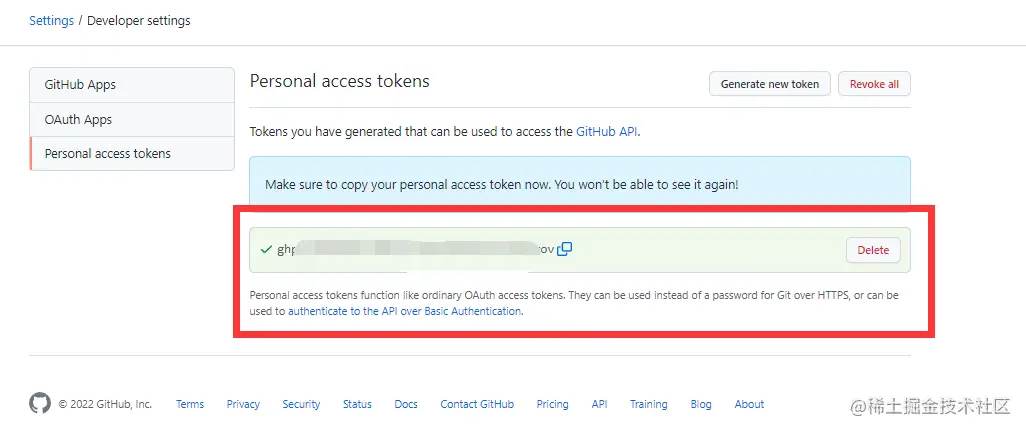Screen dimensions: 1026x432
Task: Select OAuth Apps sidebar item
Action: [x=132, y=119]
